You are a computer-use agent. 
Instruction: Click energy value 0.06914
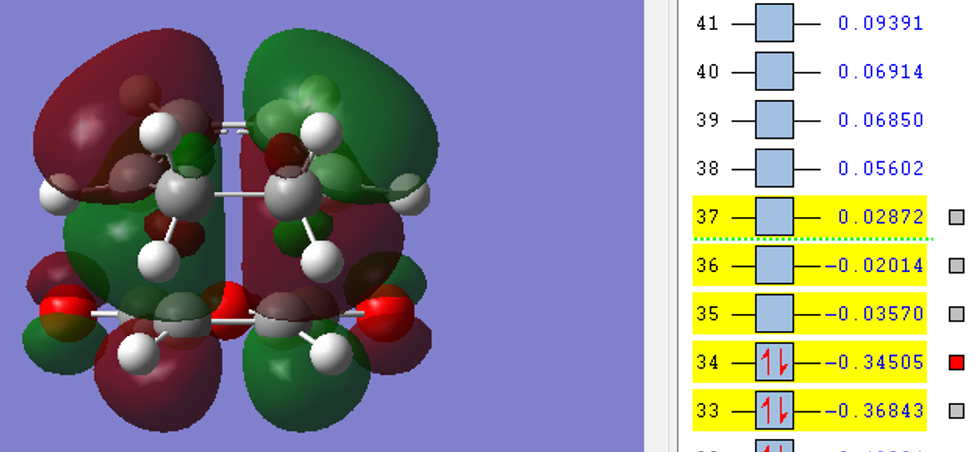[880, 71]
